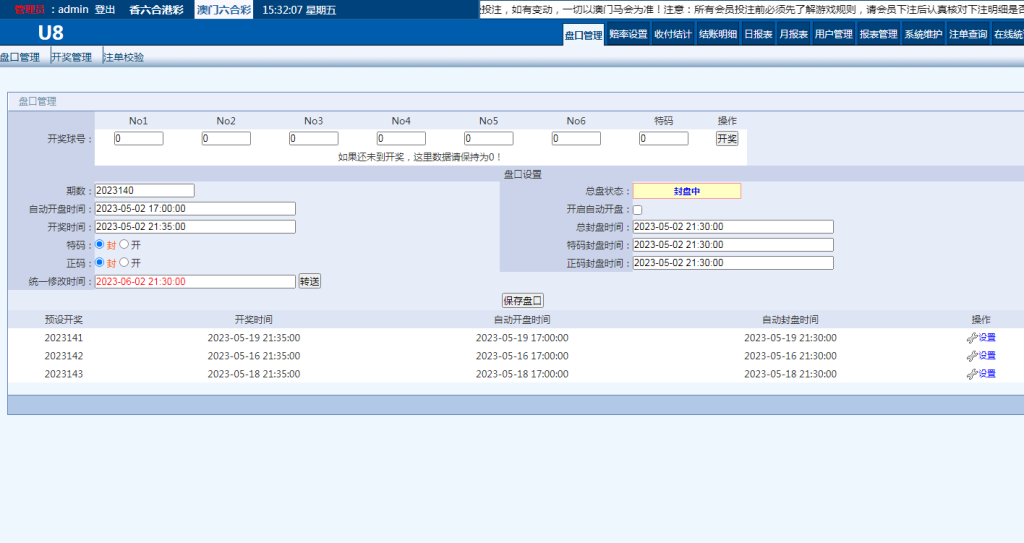Switch to 香六合港彩 lottery
This screenshot has width=1024, height=543.
[x=155, y=9]
